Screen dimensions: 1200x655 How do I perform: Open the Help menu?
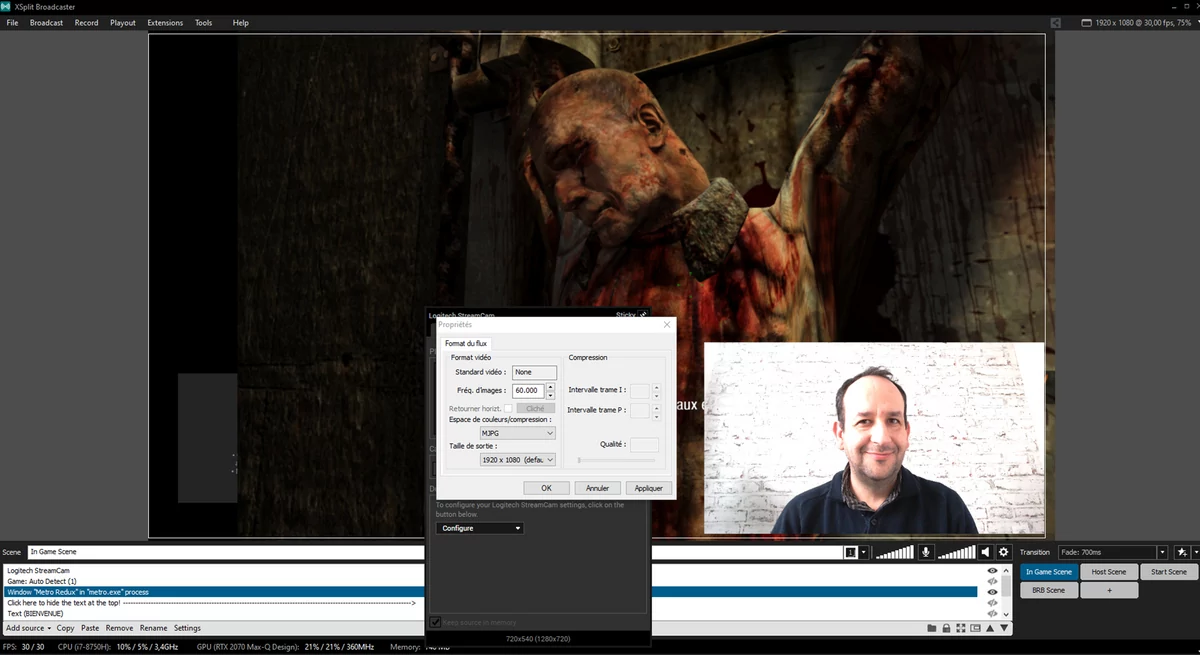(x=240, y=22)
